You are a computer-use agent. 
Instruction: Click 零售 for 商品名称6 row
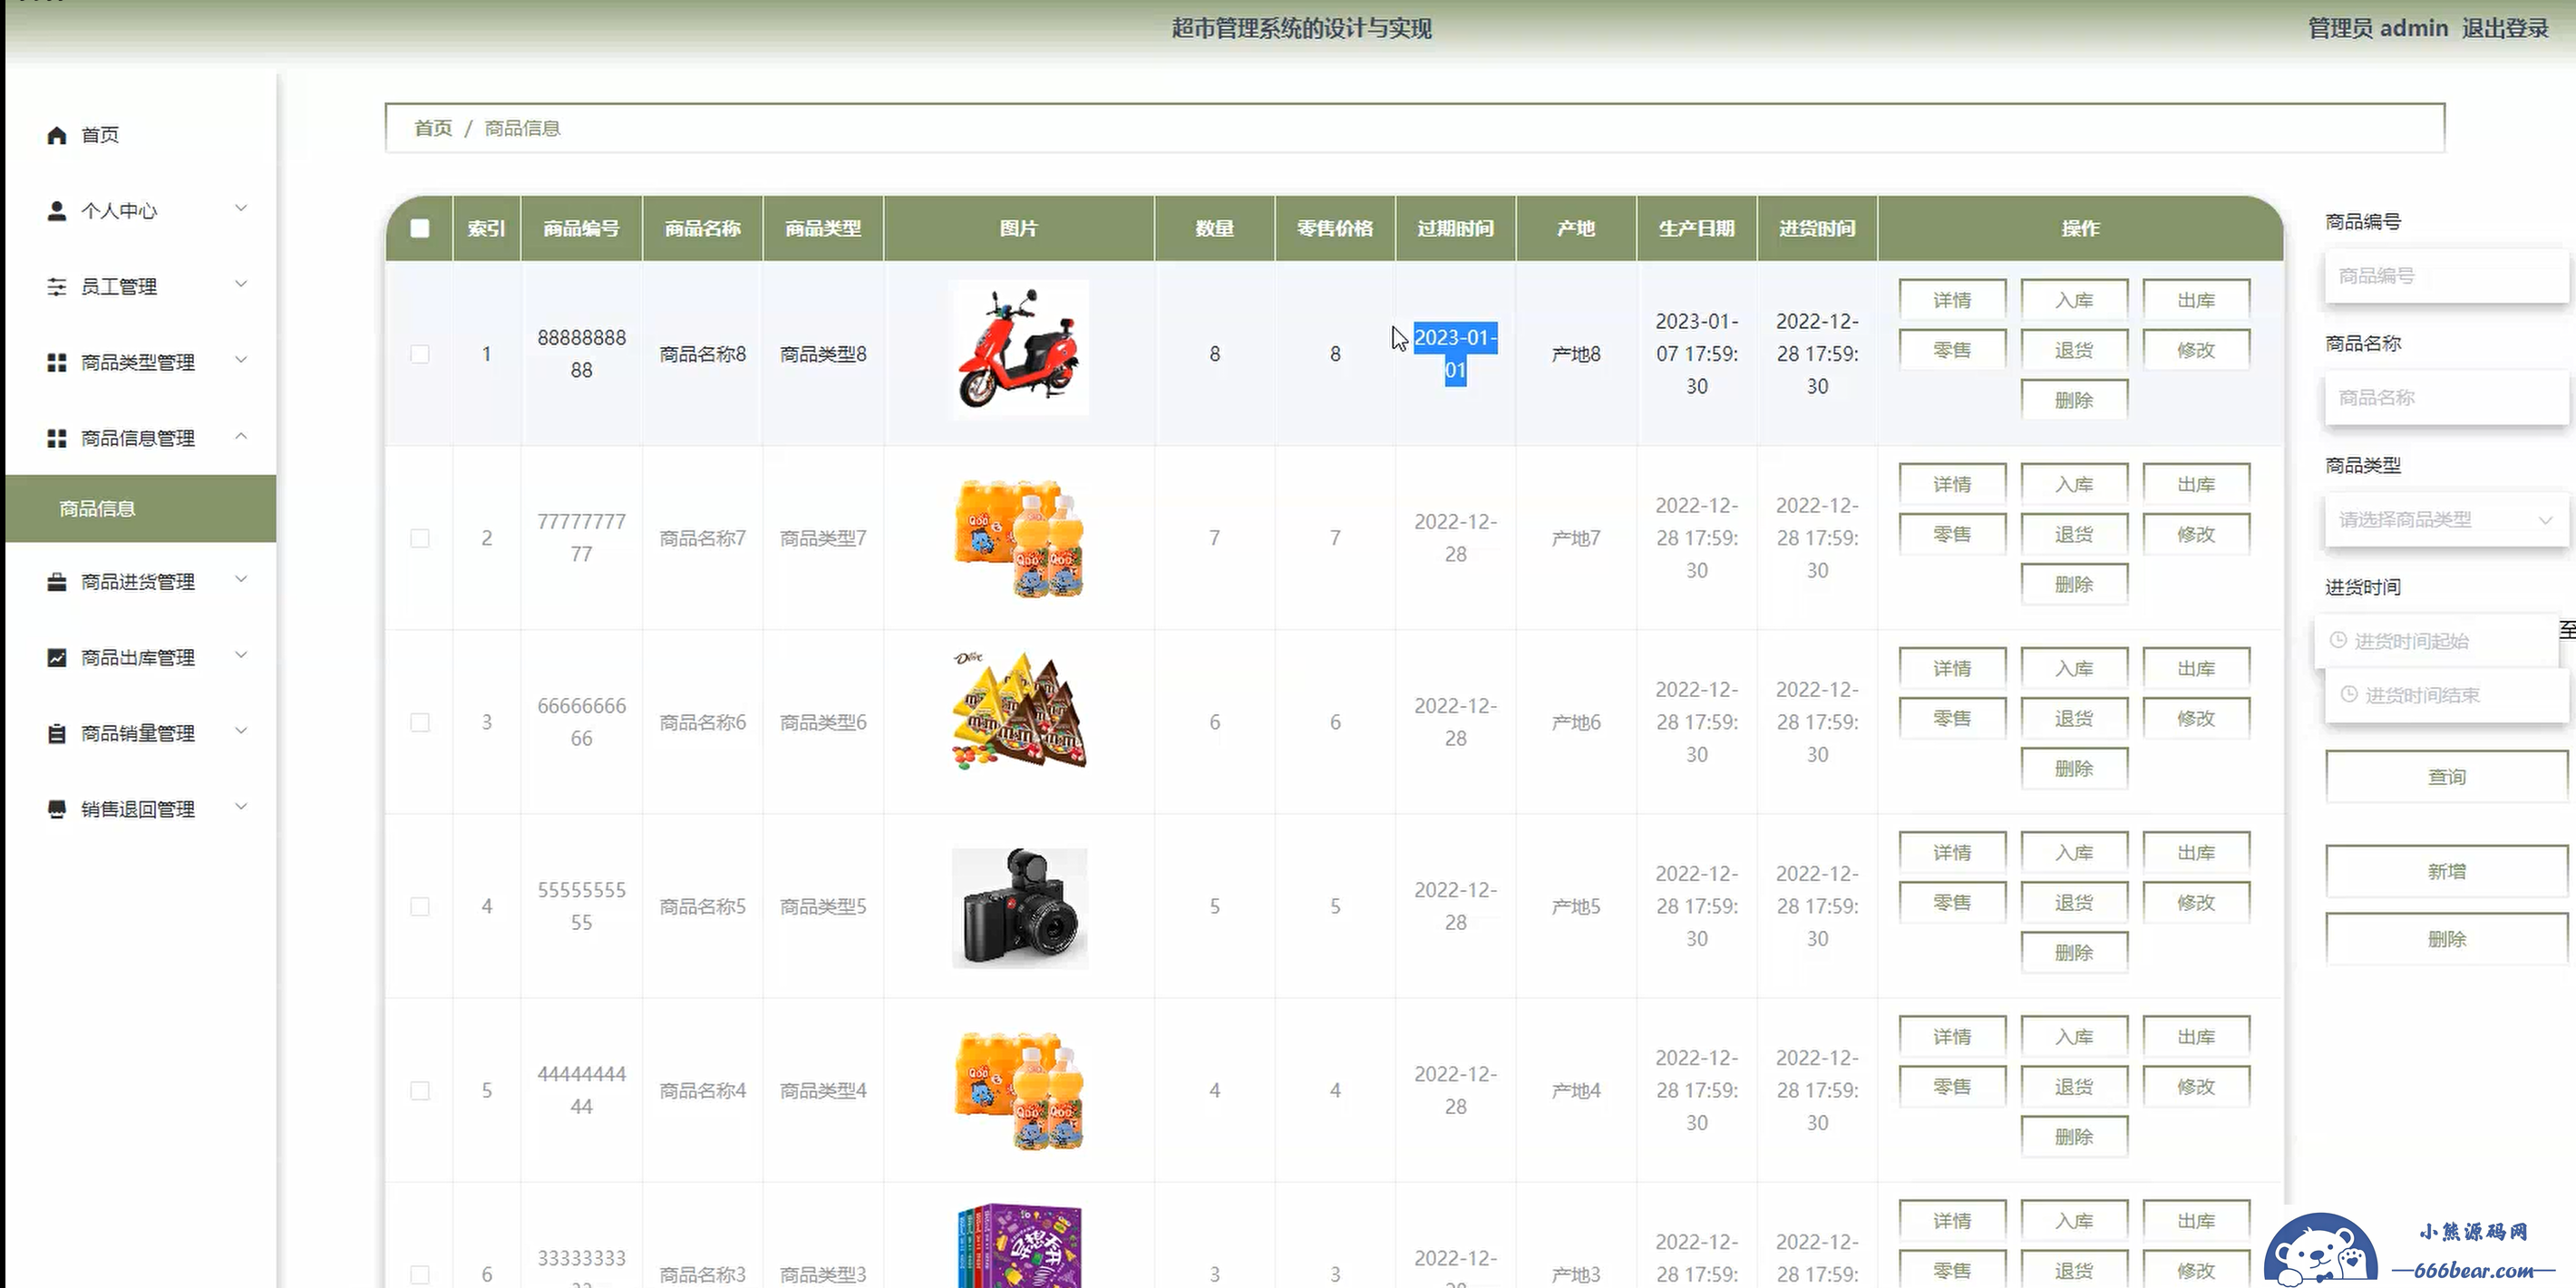(x=1952, y=718)
